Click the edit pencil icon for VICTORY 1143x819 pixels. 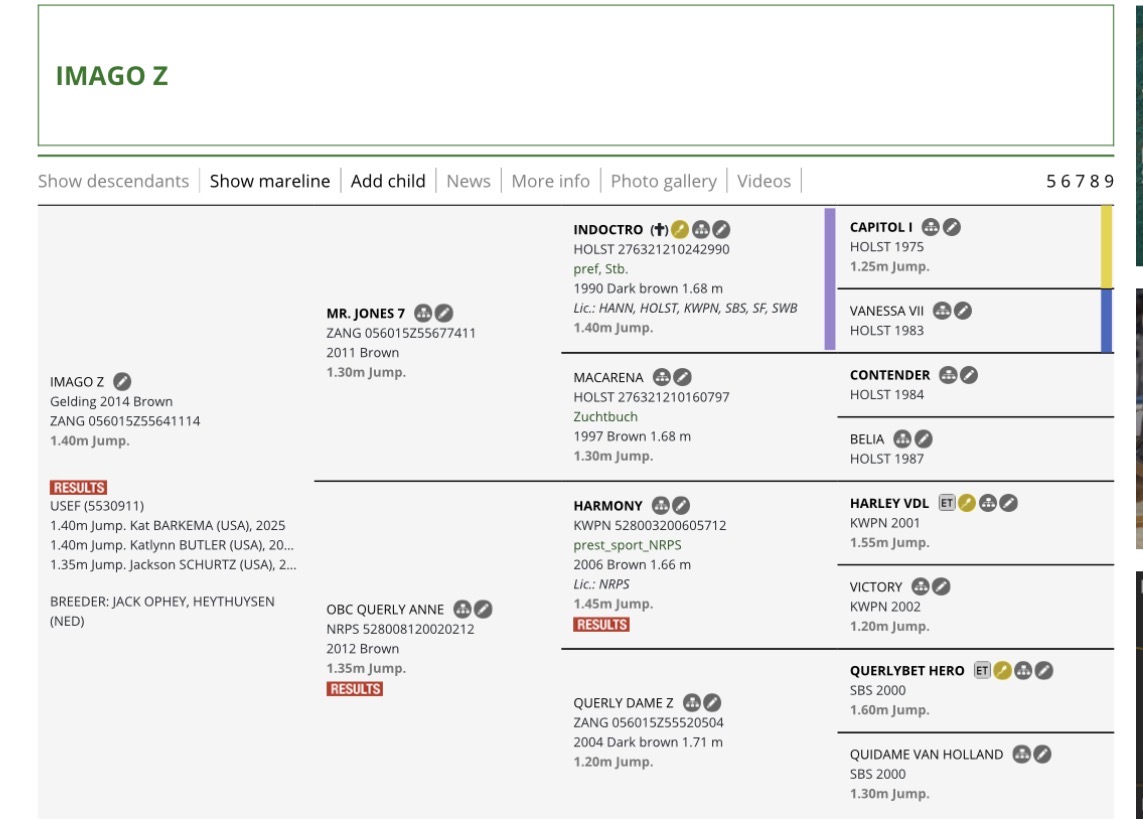coord(941,587)
